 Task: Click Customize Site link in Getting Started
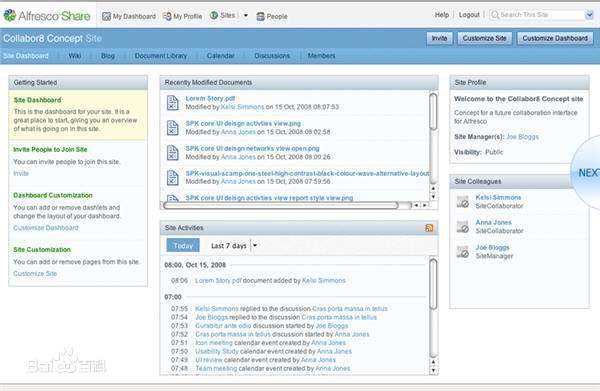tap(35, 274)
